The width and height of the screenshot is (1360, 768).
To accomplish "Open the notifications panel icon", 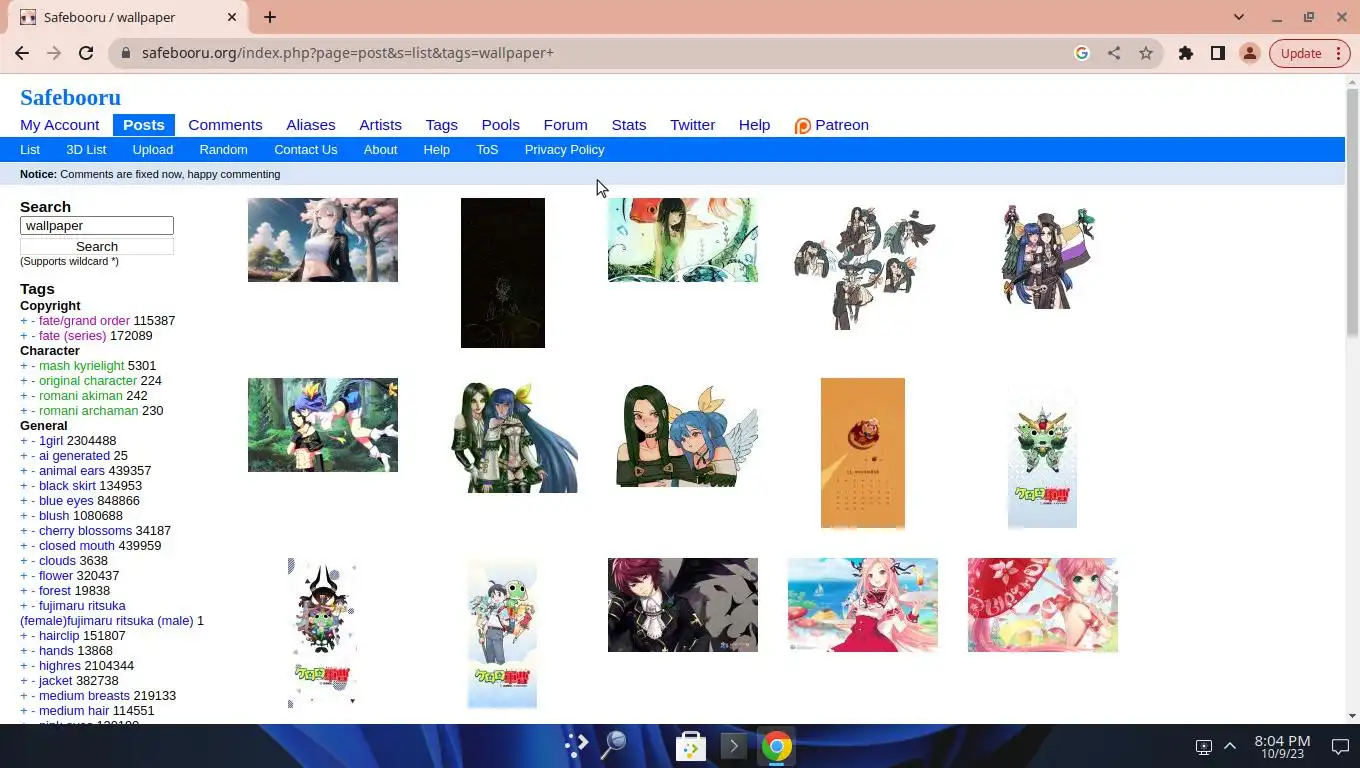I will tap(1340, 746).
